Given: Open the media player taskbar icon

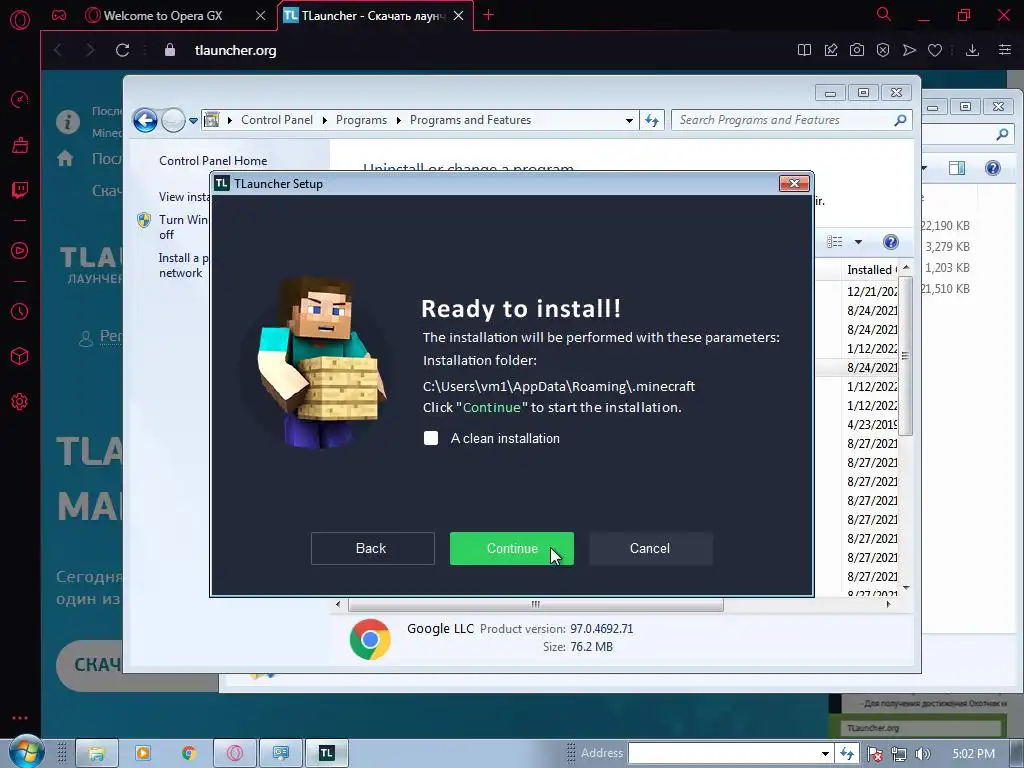Looking at the screenshot, I should tap(143, 754).
